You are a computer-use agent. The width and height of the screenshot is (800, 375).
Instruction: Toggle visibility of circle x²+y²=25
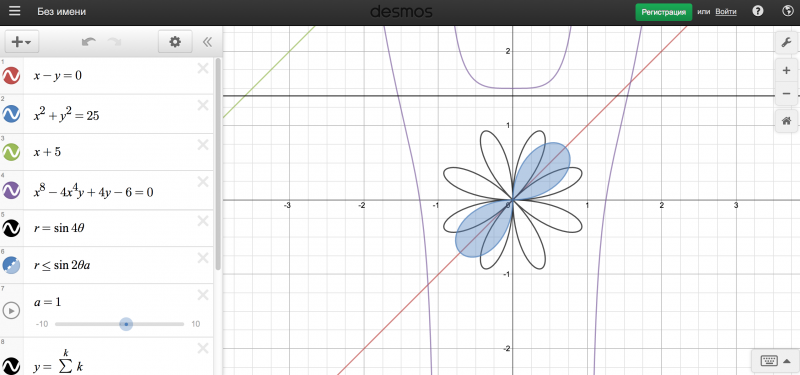click(11, 114)
